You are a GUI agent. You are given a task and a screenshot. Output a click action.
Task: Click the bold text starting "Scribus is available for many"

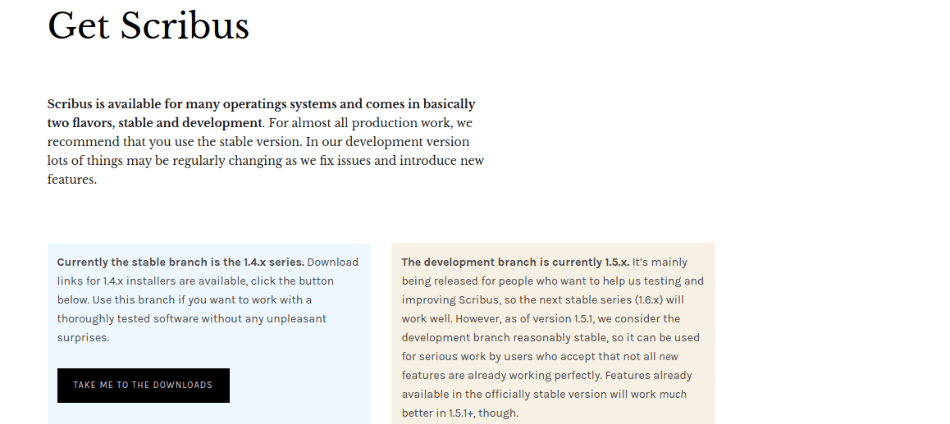tap(261, 113)
